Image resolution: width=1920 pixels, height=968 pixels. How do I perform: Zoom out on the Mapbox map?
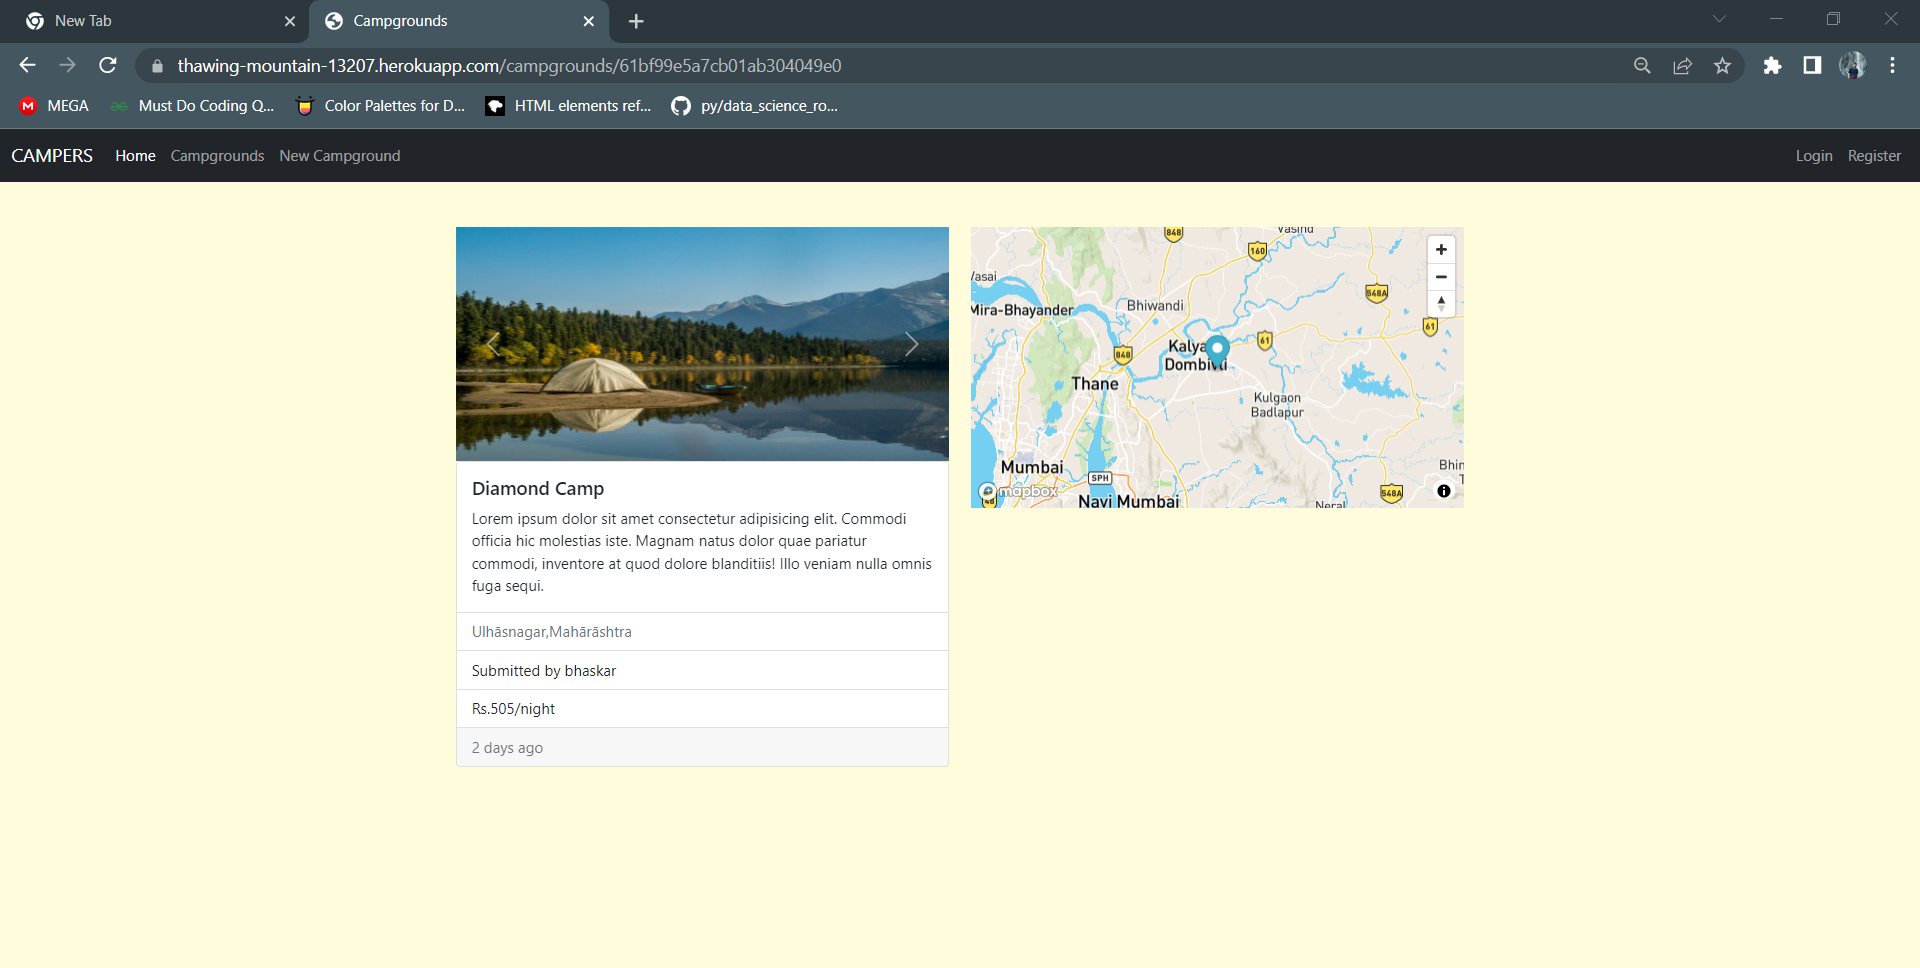point(1441,277)
